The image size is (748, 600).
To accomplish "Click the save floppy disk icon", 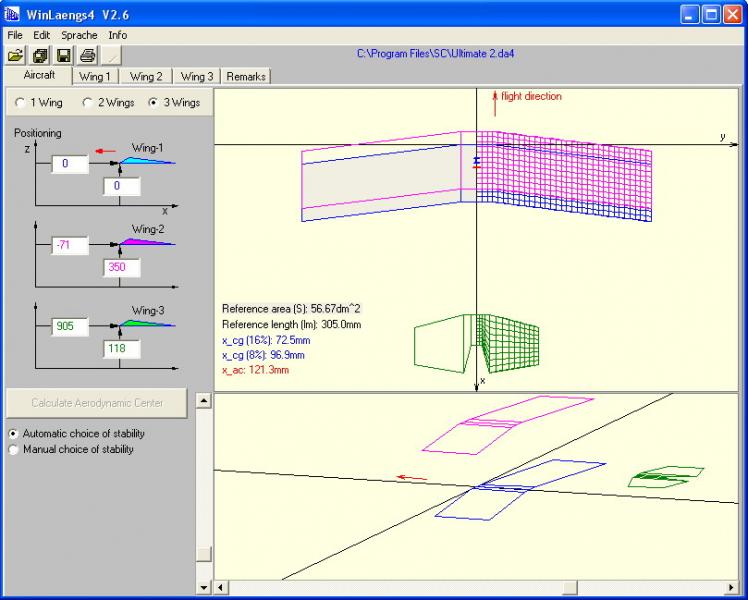I will 64,55.
